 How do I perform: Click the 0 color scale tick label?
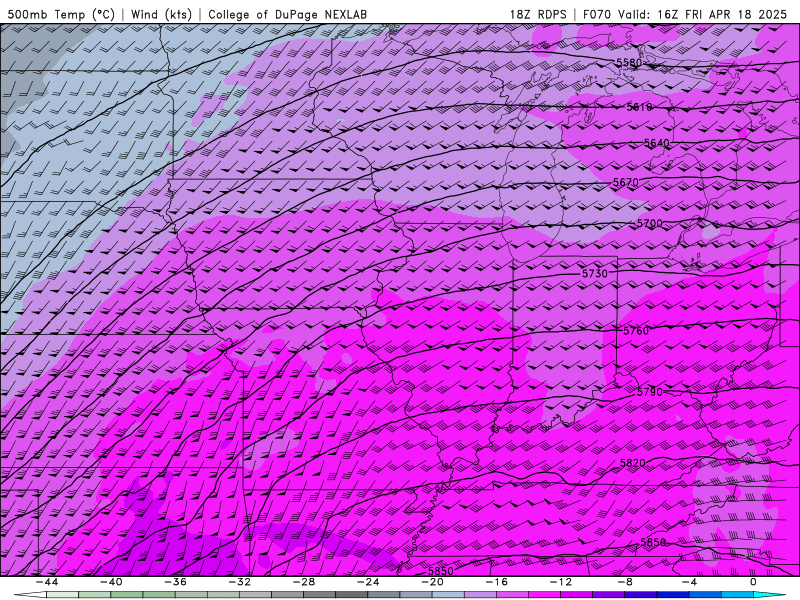pyautogui.click(x=753, y=582)
